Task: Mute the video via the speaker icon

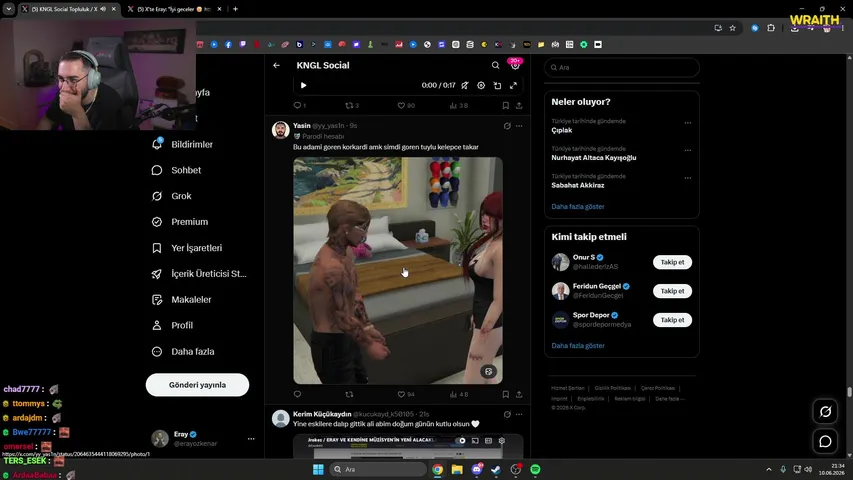Action: 465,85
